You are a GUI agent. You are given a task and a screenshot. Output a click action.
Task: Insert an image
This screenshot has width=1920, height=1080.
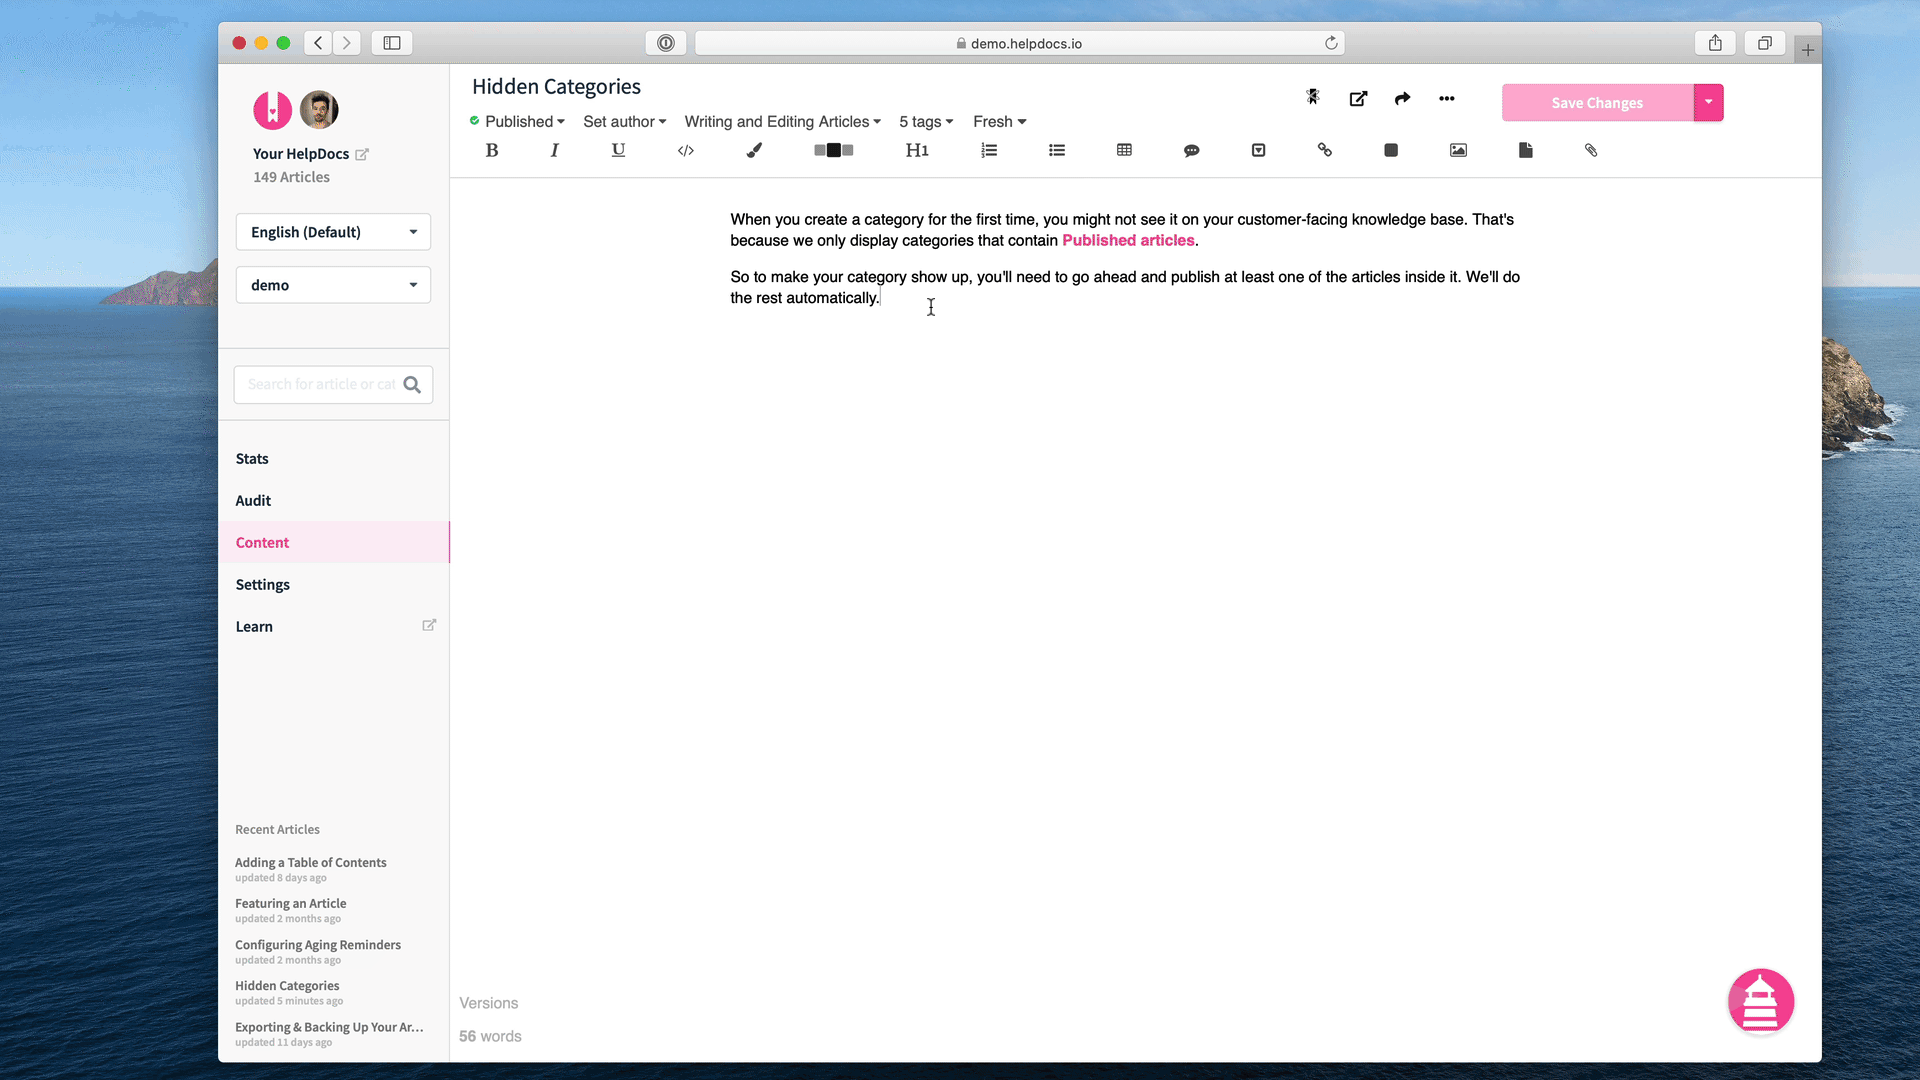point(1458,150)
